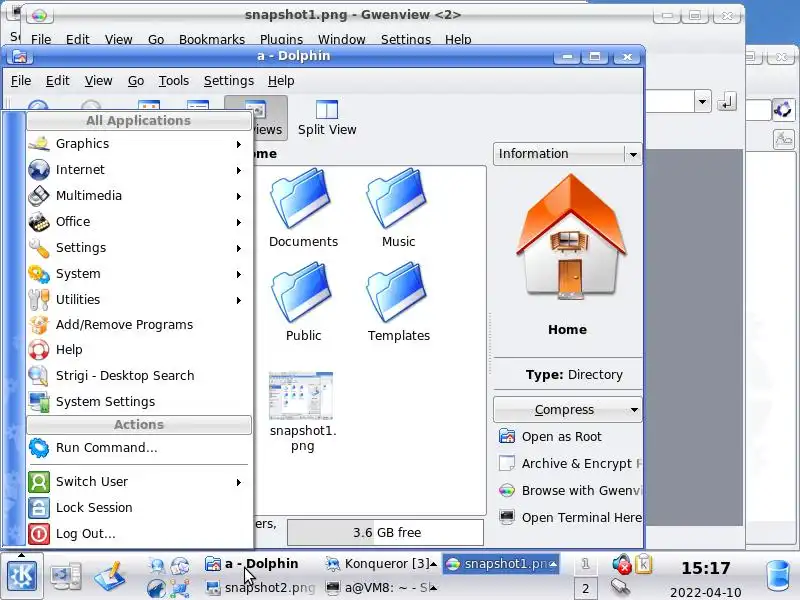This screenshot has width=800, height=600.
Task: Open the Switch User submenu
Action: point(139,482)
